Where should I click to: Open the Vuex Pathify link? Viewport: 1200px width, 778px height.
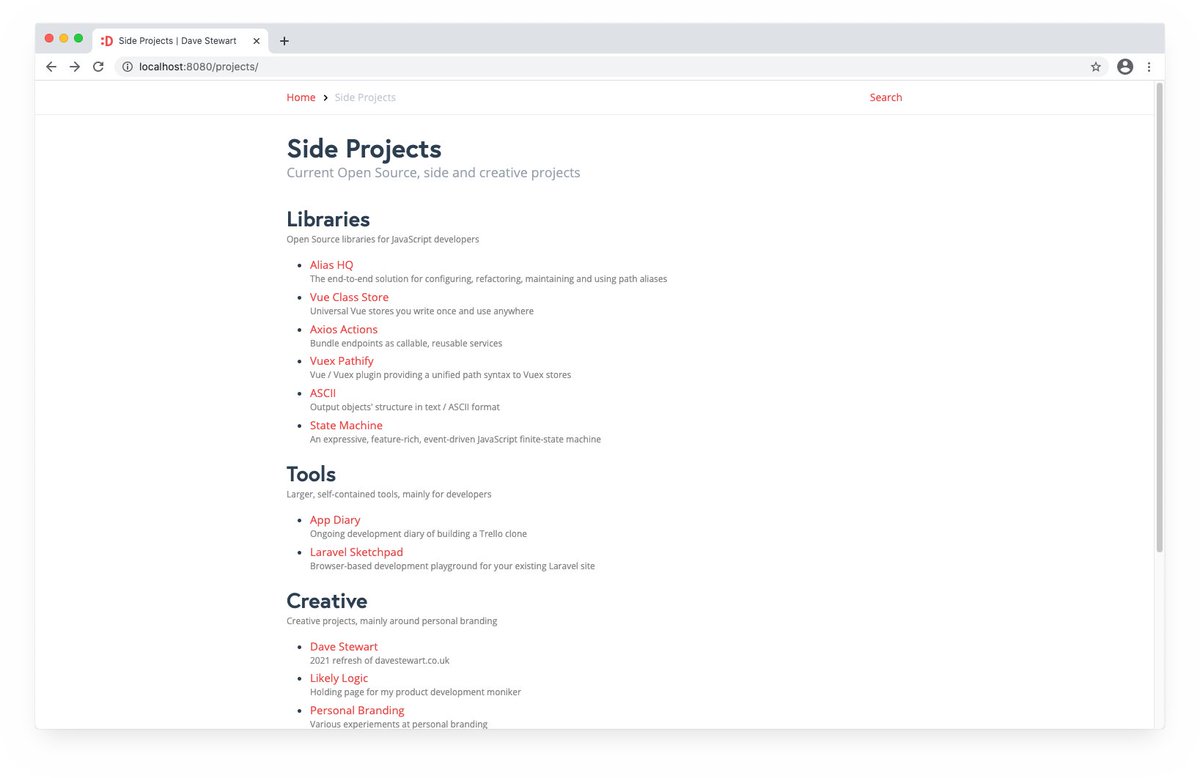(x=342, y=361)
